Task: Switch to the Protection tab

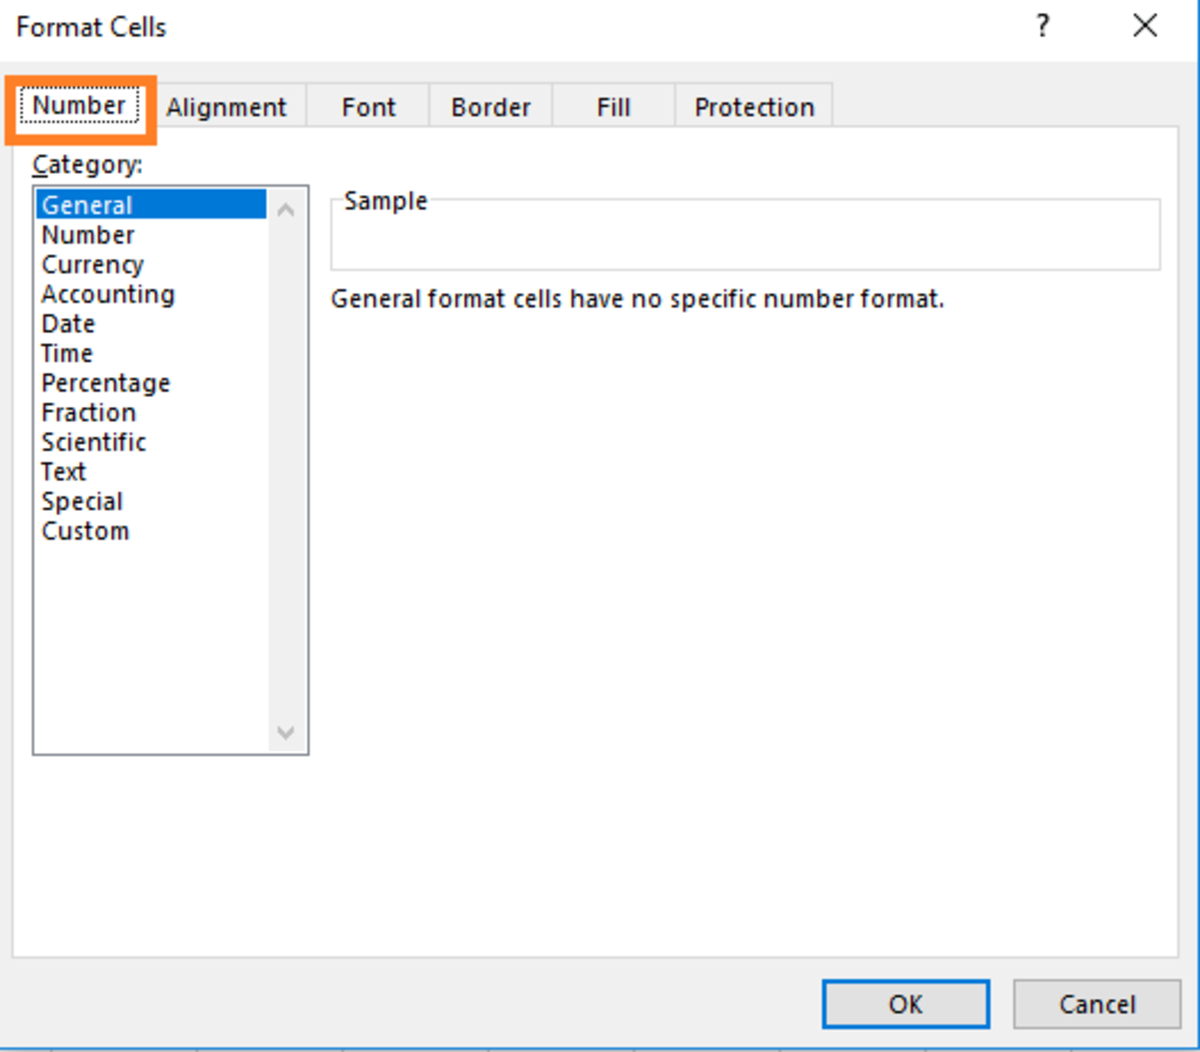Action: pyautogui.click(x=753, y=106)
